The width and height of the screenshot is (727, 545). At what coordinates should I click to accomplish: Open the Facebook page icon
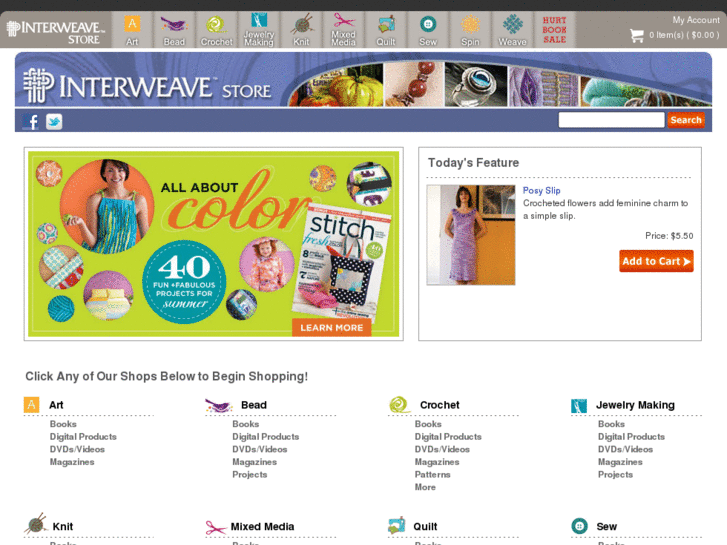pos(31,122)
